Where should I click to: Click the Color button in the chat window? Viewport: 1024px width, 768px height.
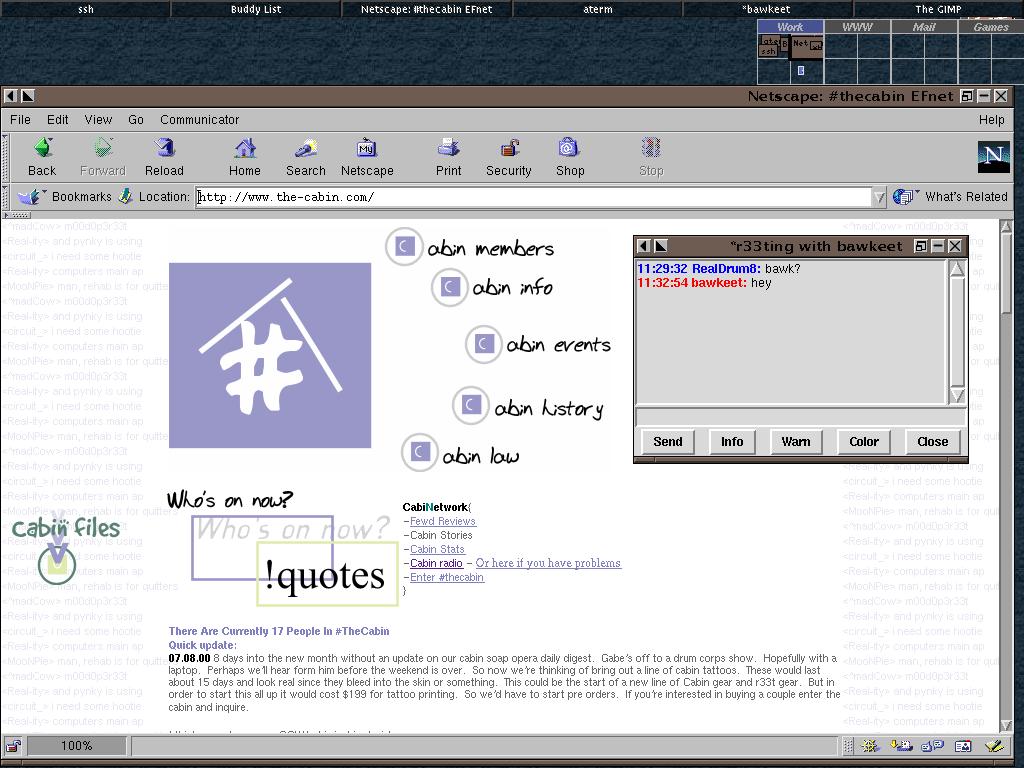coord(864,441)
